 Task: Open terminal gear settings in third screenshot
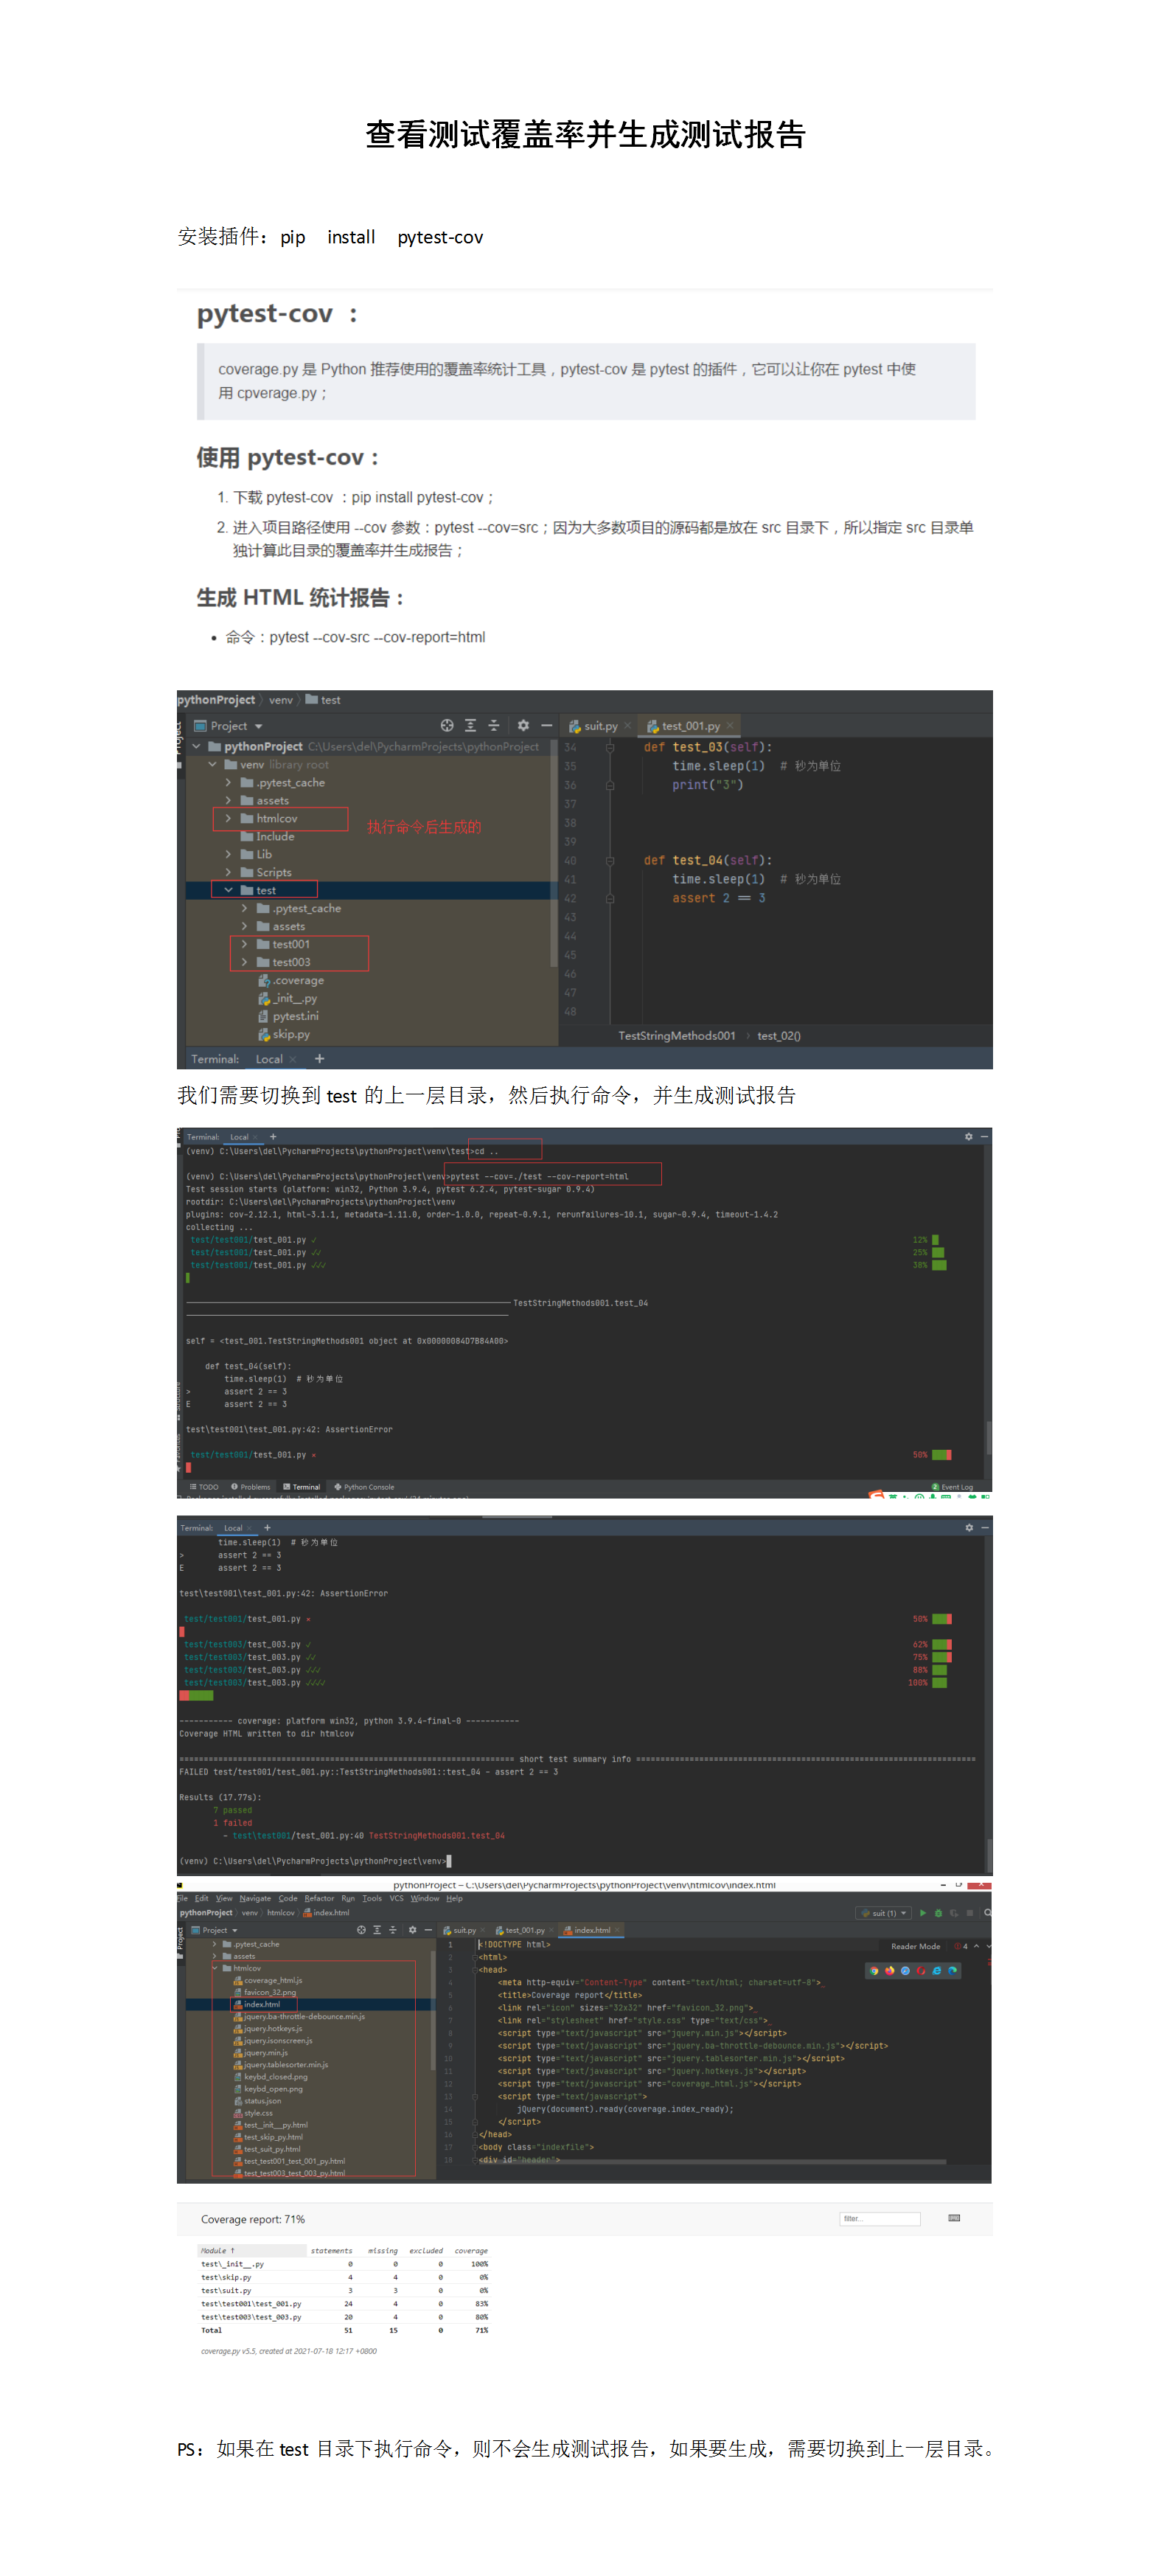tap(968, 1527)
